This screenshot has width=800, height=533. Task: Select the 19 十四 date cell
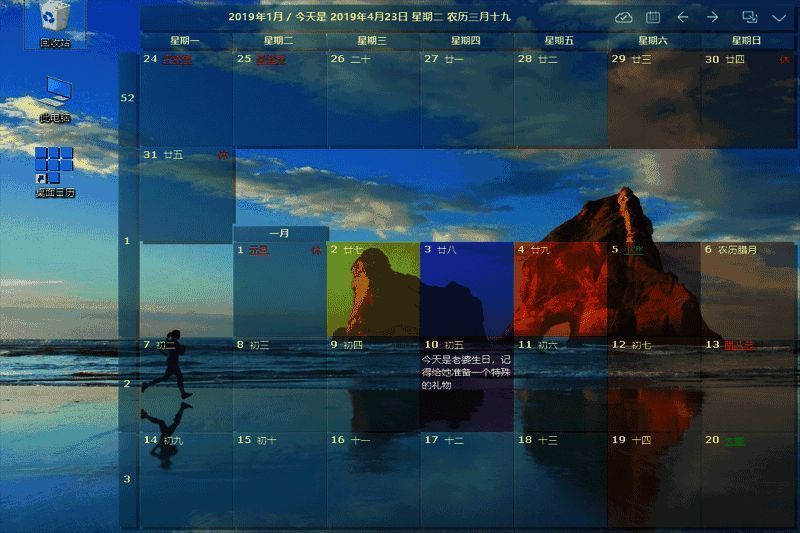(654, 479)
